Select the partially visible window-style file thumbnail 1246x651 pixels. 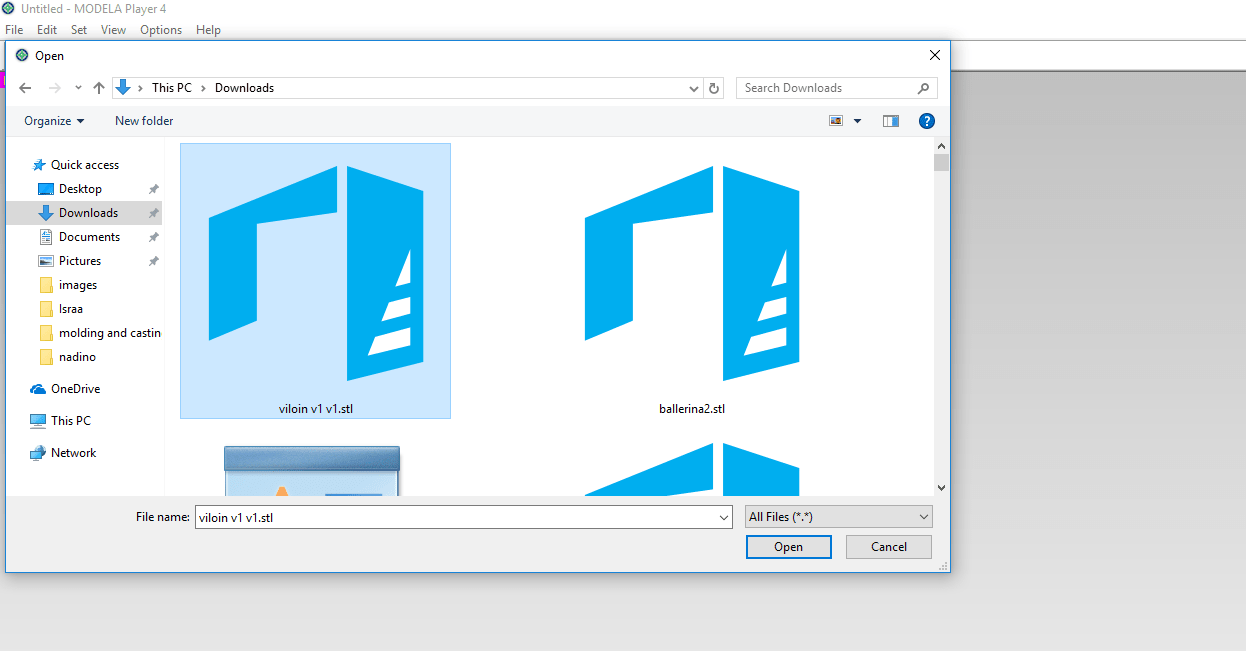(x=312, y=471)
